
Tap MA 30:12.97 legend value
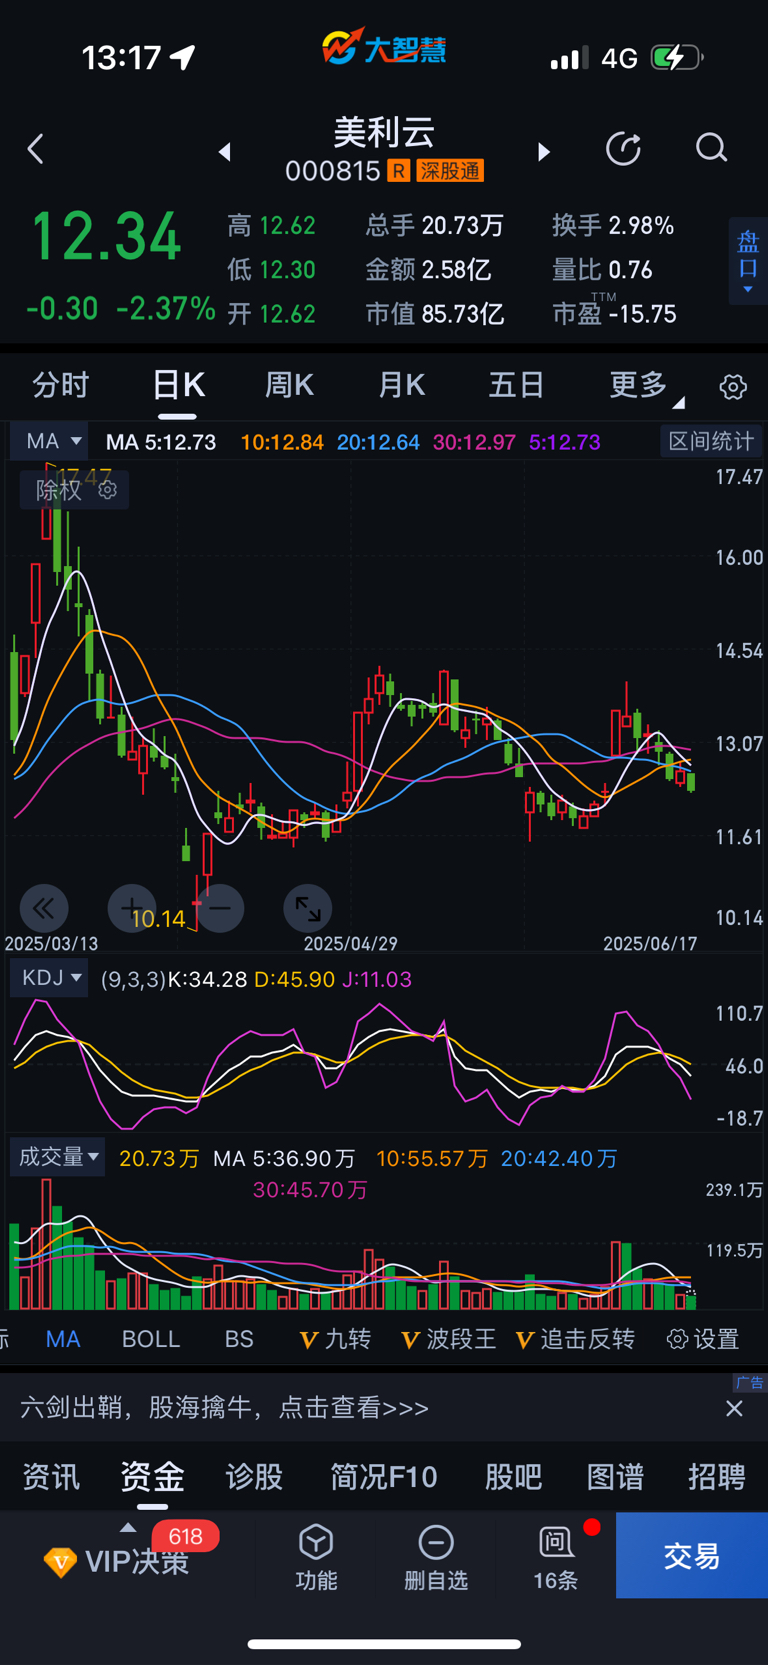pos(474,442)
